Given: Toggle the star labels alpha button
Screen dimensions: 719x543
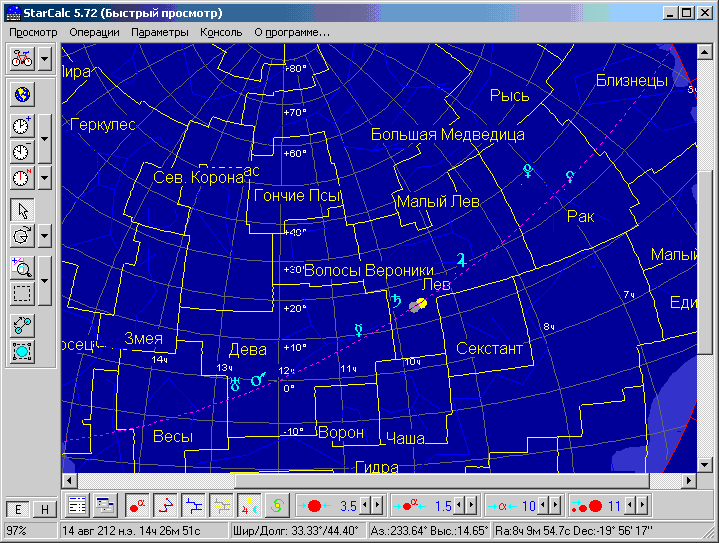Looking at the screenshot, I should (137, 504).
